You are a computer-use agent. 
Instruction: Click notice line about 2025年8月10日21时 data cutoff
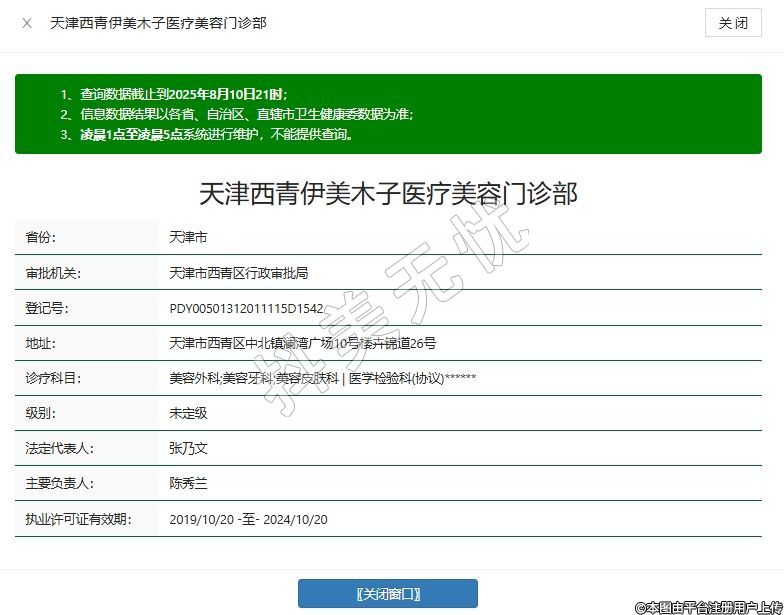184,94
